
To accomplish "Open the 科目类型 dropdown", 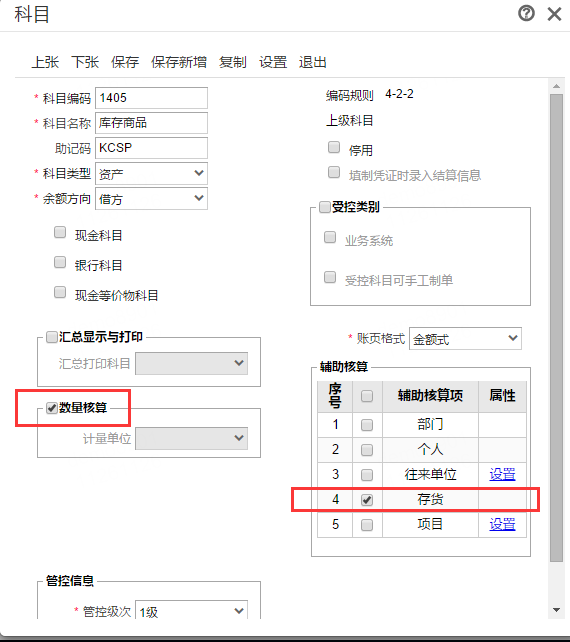I will point(152,174).
